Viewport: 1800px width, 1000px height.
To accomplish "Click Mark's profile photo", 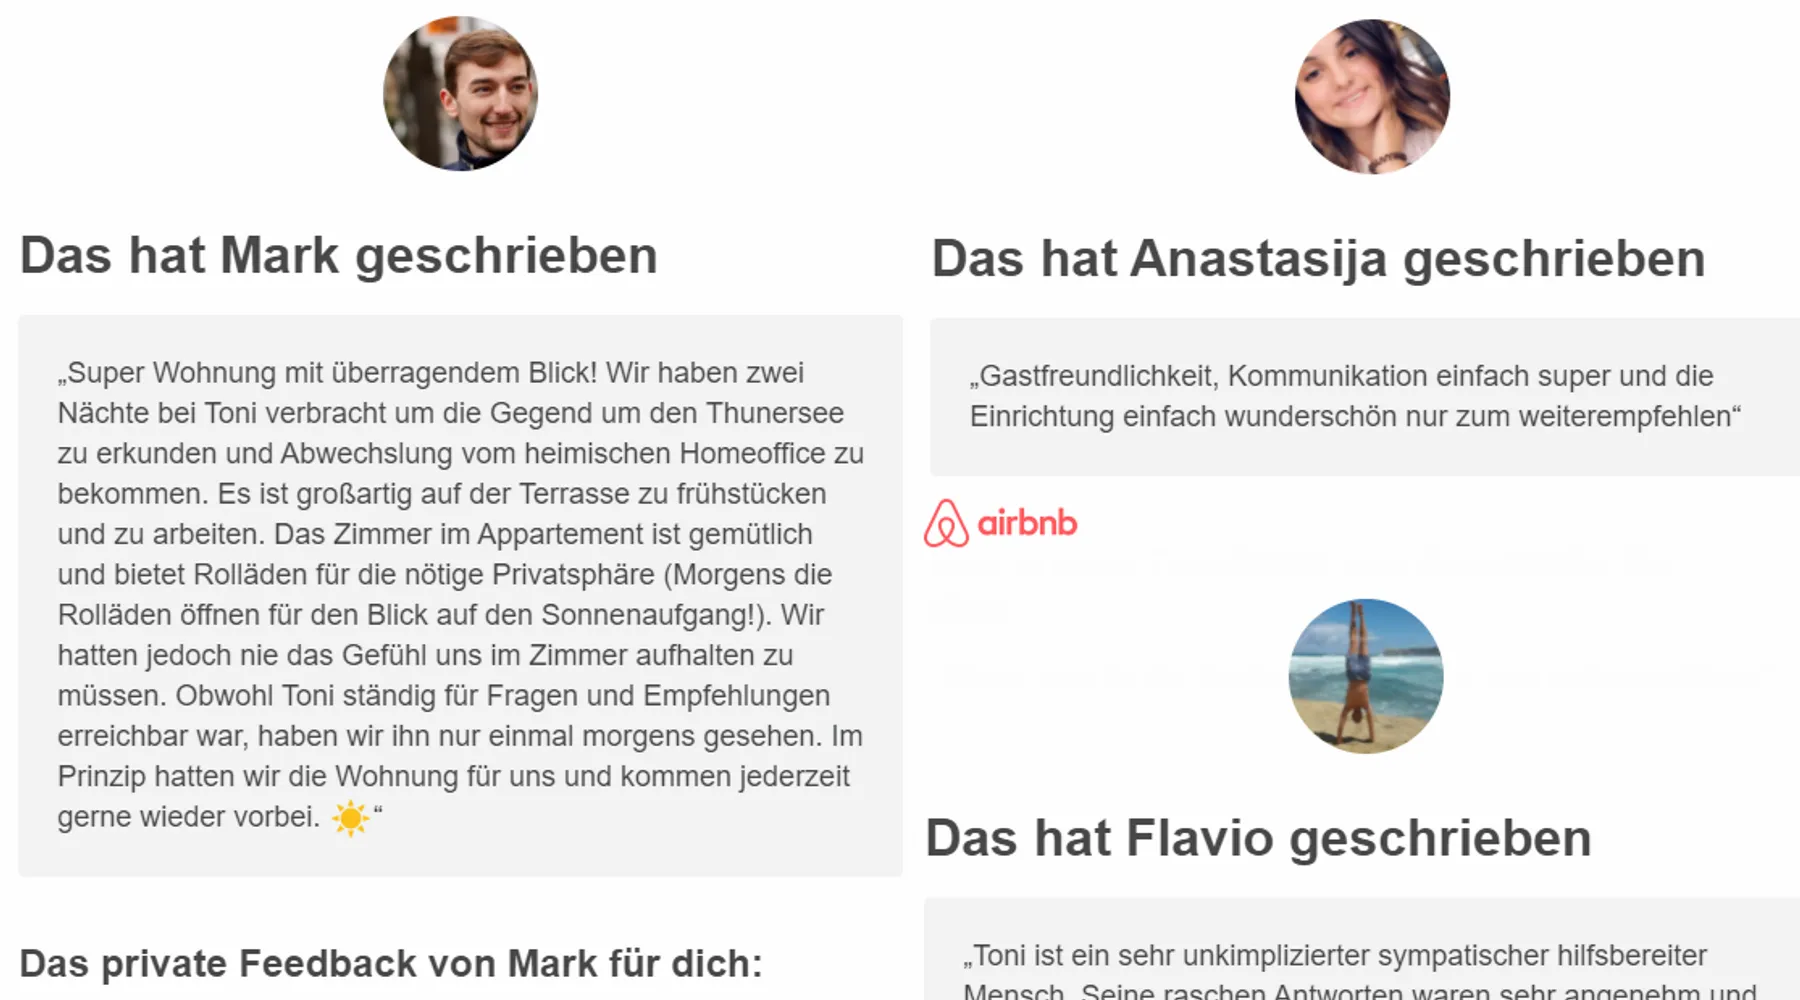I will [x=460, y=93].
